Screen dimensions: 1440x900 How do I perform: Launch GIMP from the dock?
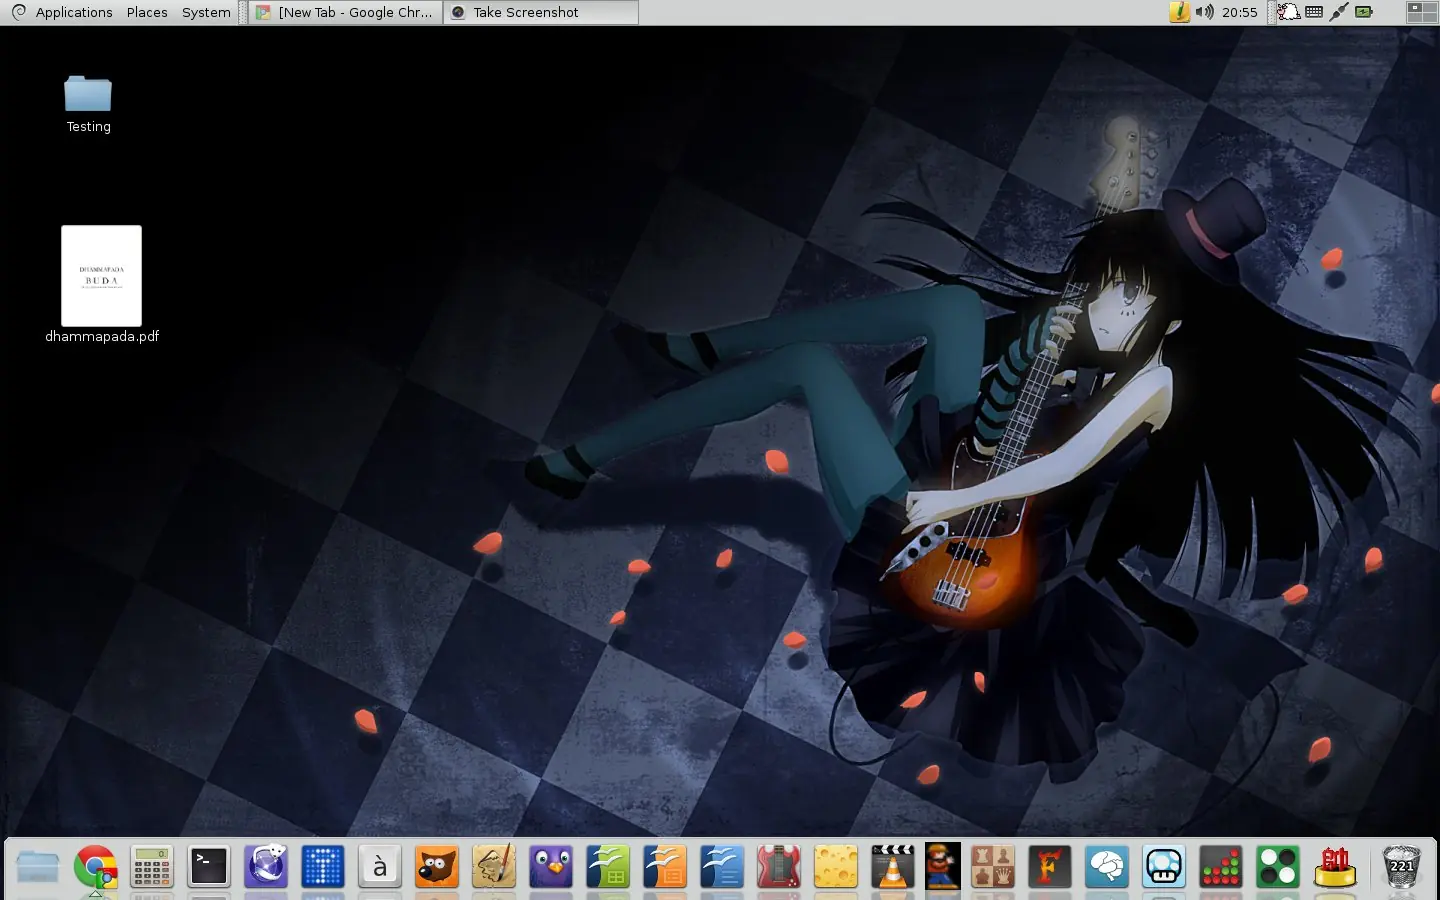pos(437,866)
